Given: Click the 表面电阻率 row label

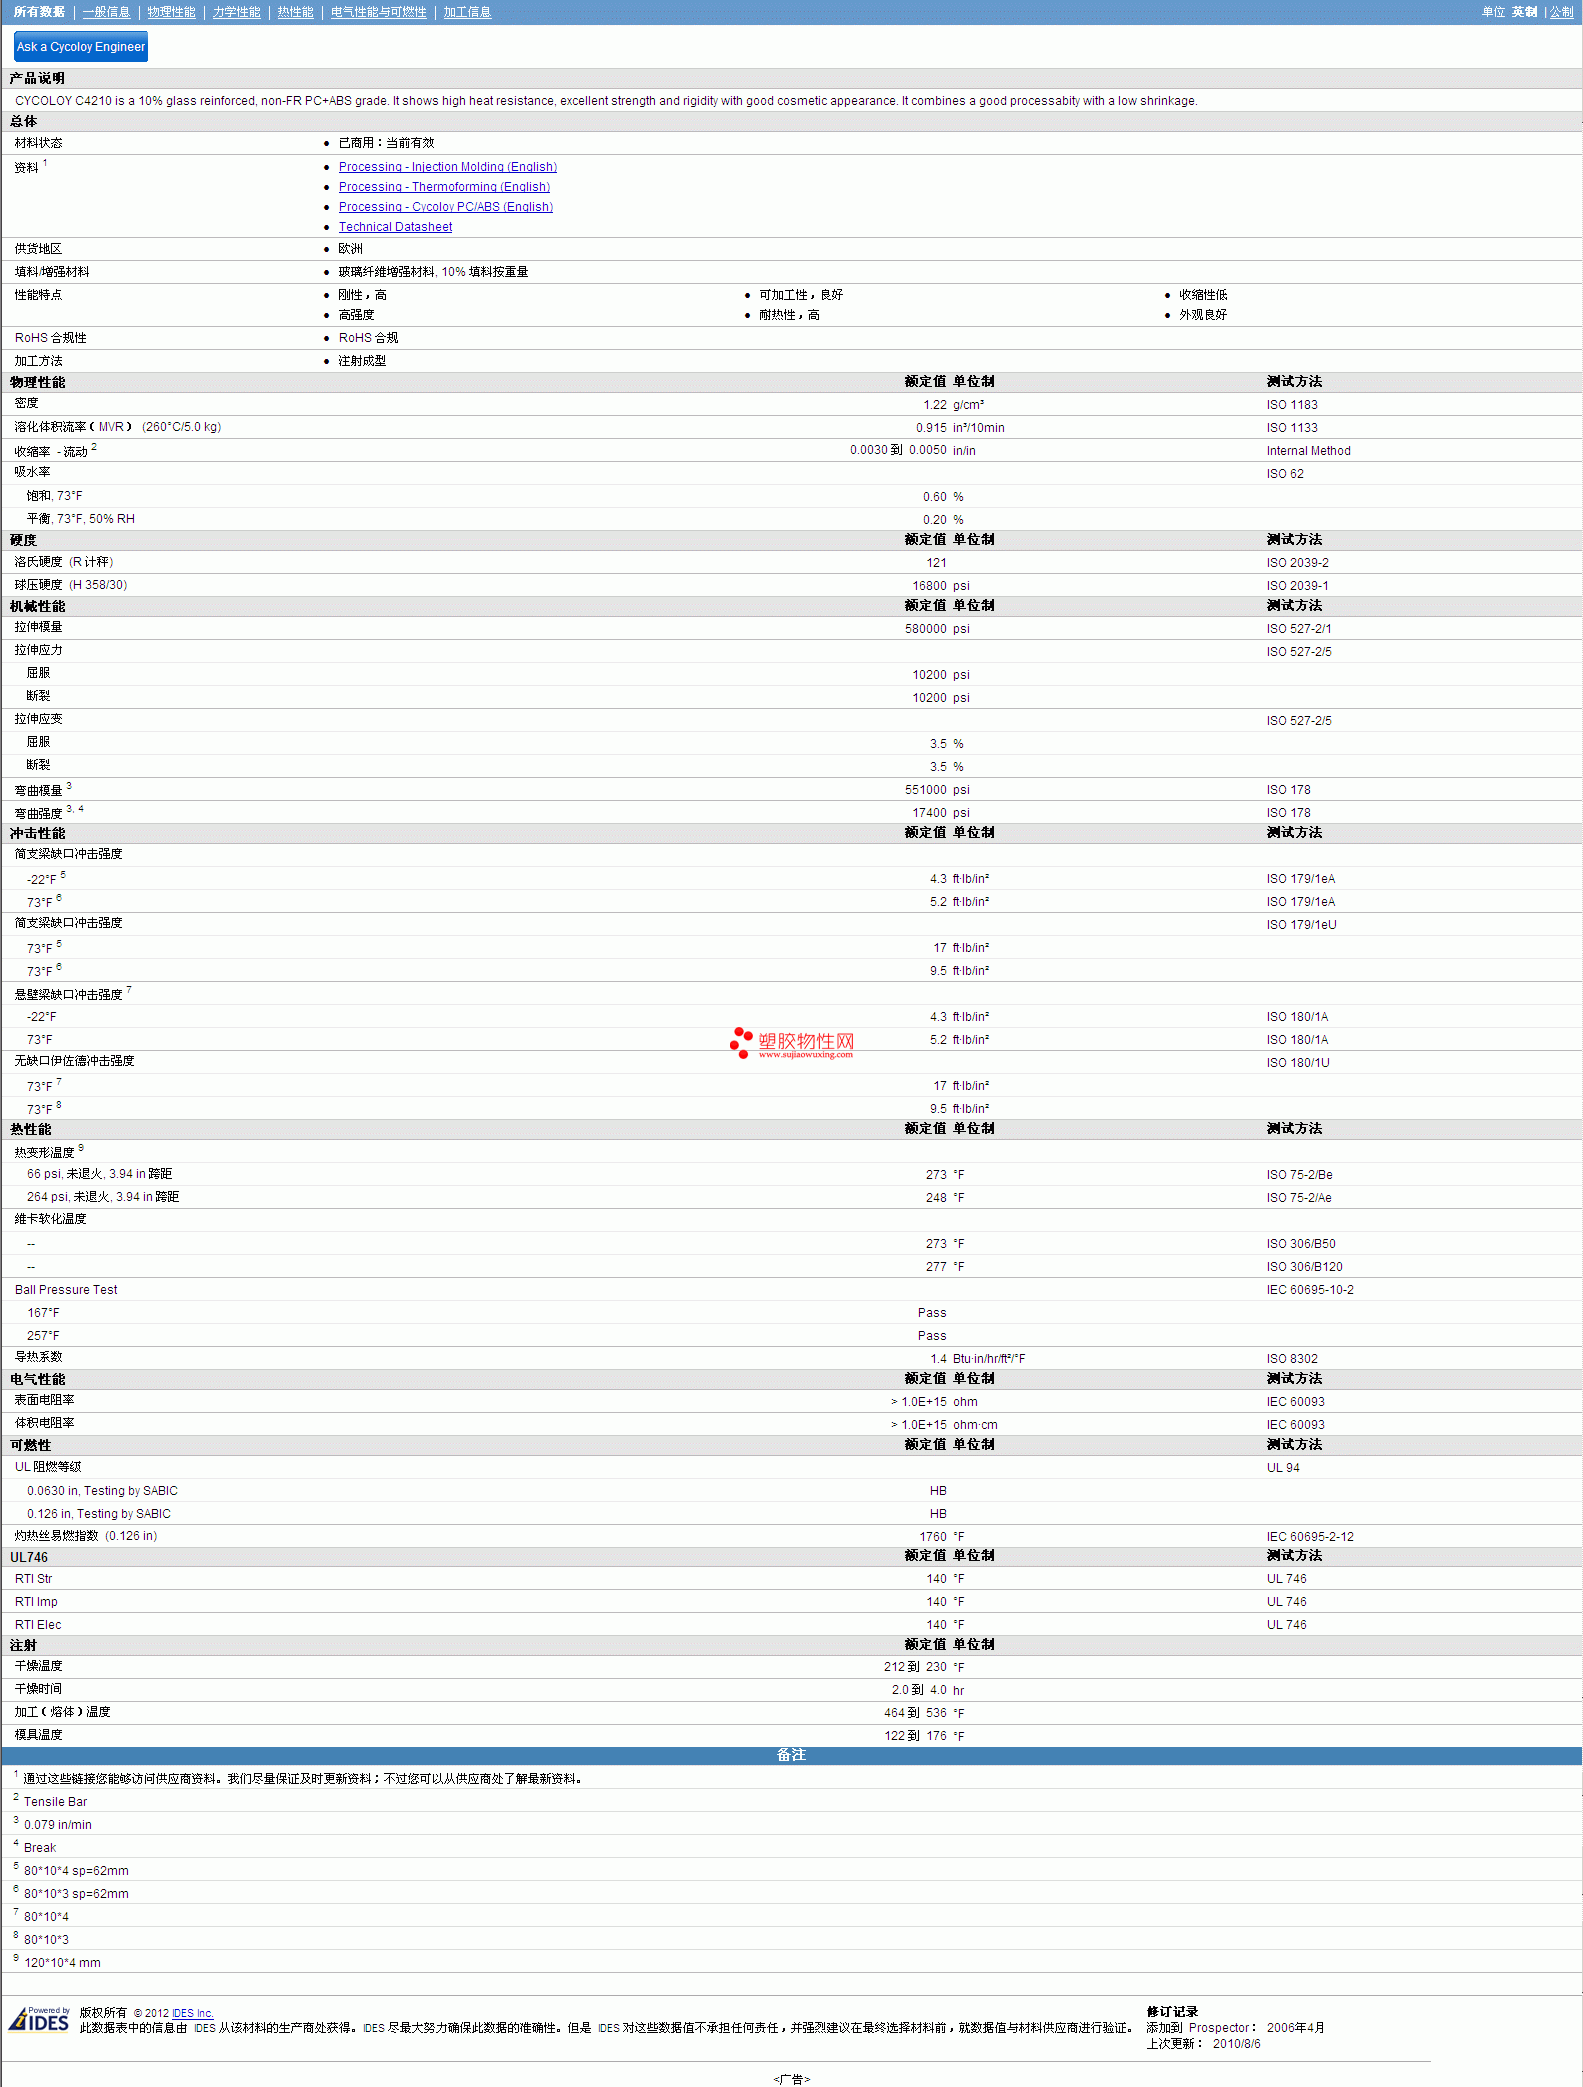Looking at the screenshot, I should (44, 1400).
